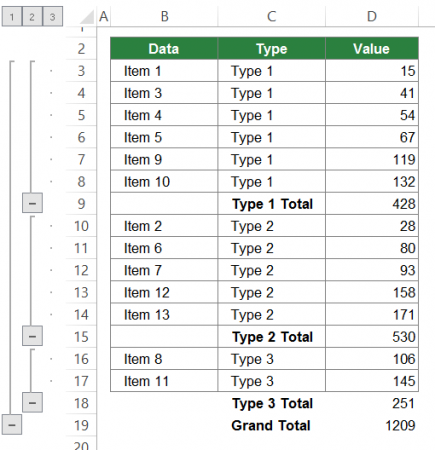Image resolution: width=435 pixels, height=450 pixels.
Task: Select column C header
Action: click(x=271, y=16)
